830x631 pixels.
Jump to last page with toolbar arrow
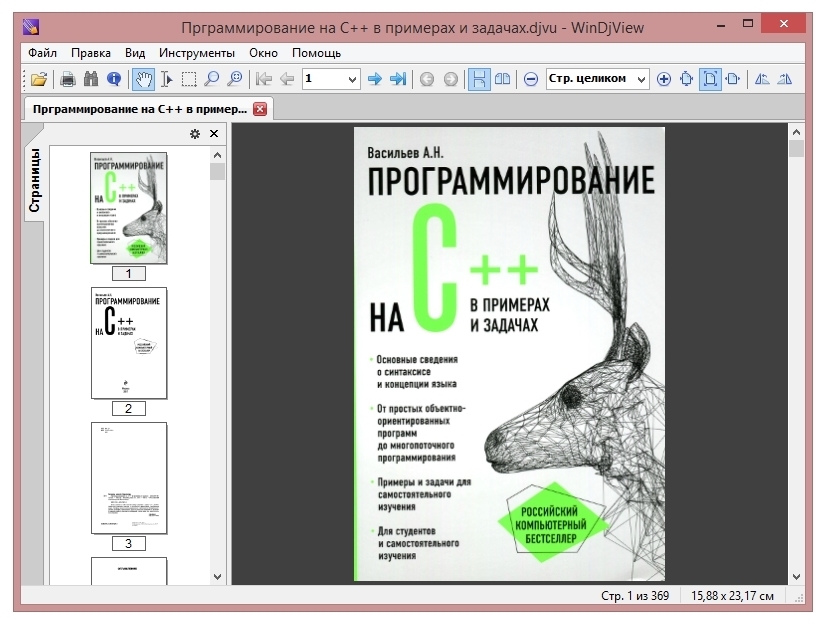(397, 79)
